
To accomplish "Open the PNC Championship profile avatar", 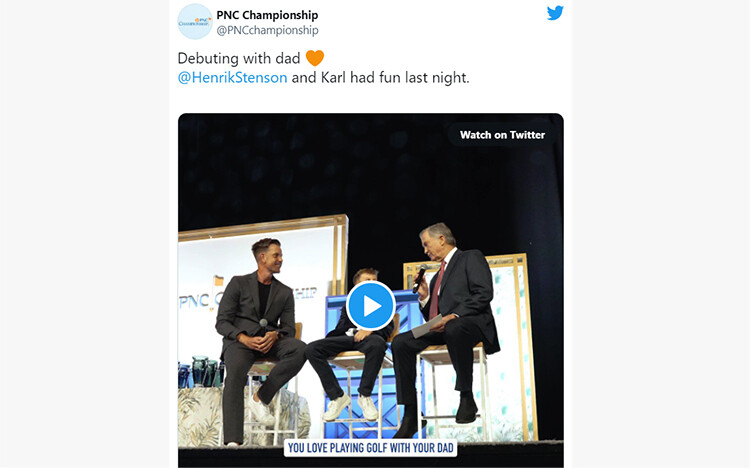I will 195,22.
